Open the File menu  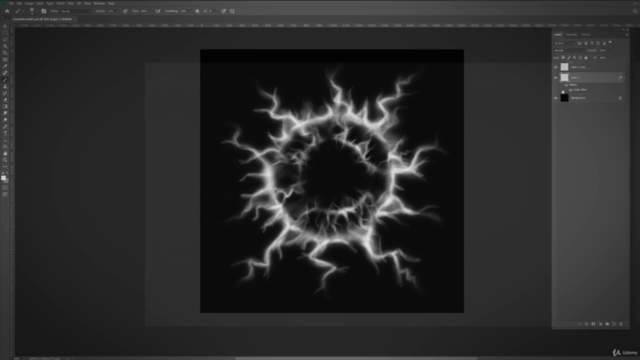[x=11, y=3]
